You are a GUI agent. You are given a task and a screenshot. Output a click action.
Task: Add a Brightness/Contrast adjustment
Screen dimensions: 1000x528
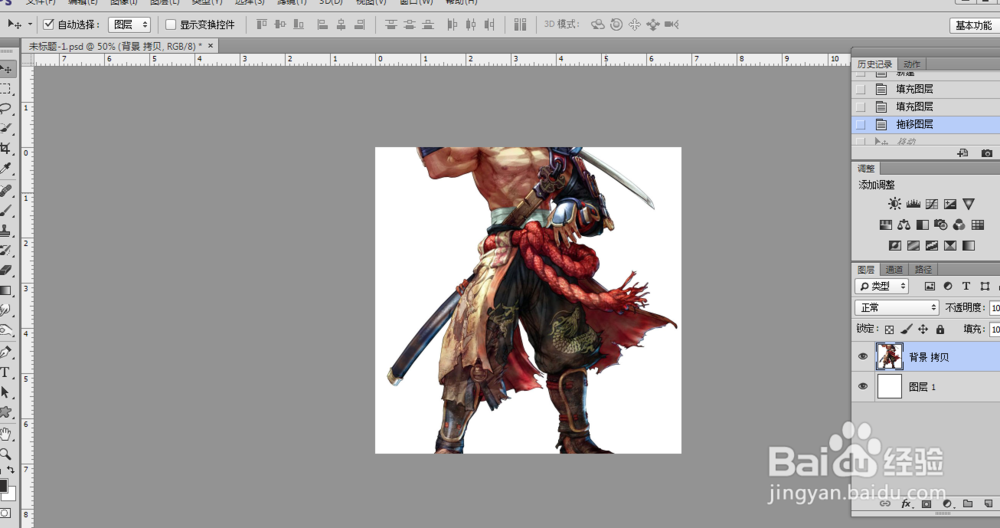tap(895, 204)
